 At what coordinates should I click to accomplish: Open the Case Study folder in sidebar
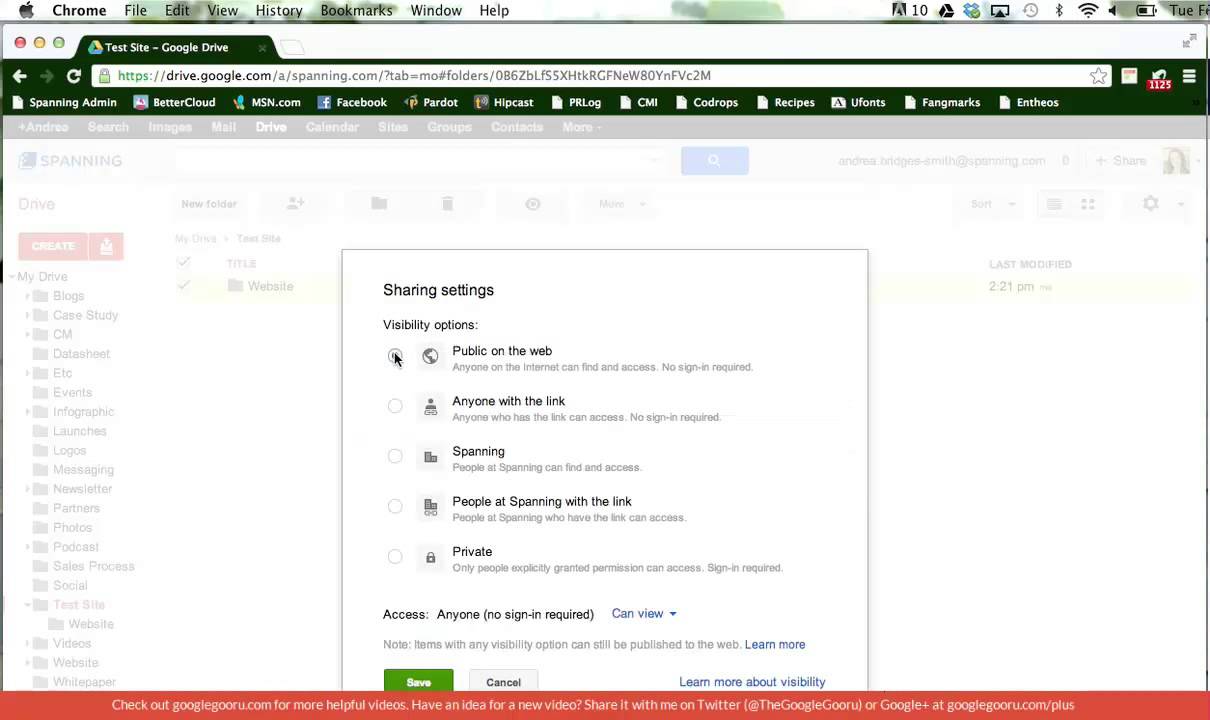coord(85,315)
